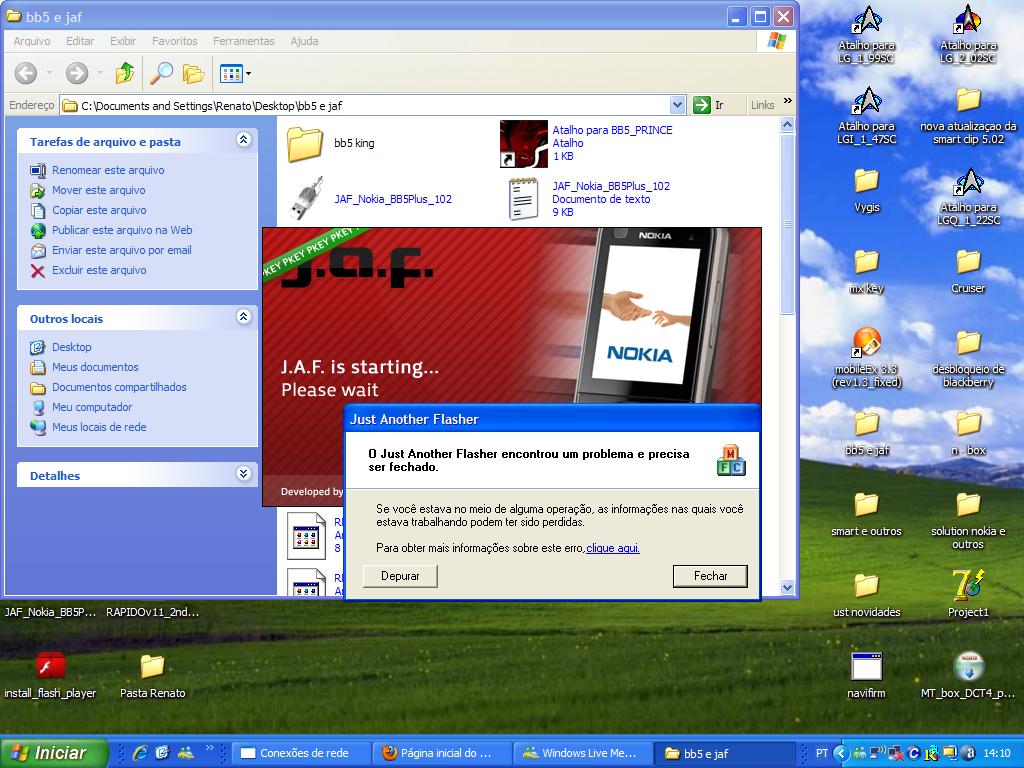
Task: Select the Pasta Renato desktop folder
Action: tap(152, 675)
